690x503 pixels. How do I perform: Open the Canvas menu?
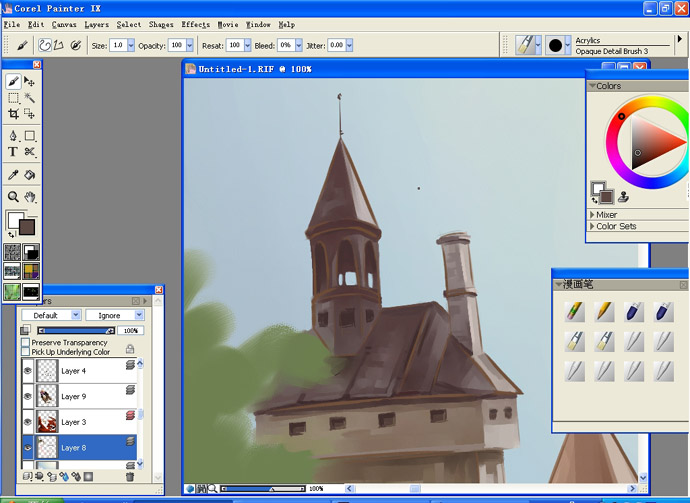64,25
